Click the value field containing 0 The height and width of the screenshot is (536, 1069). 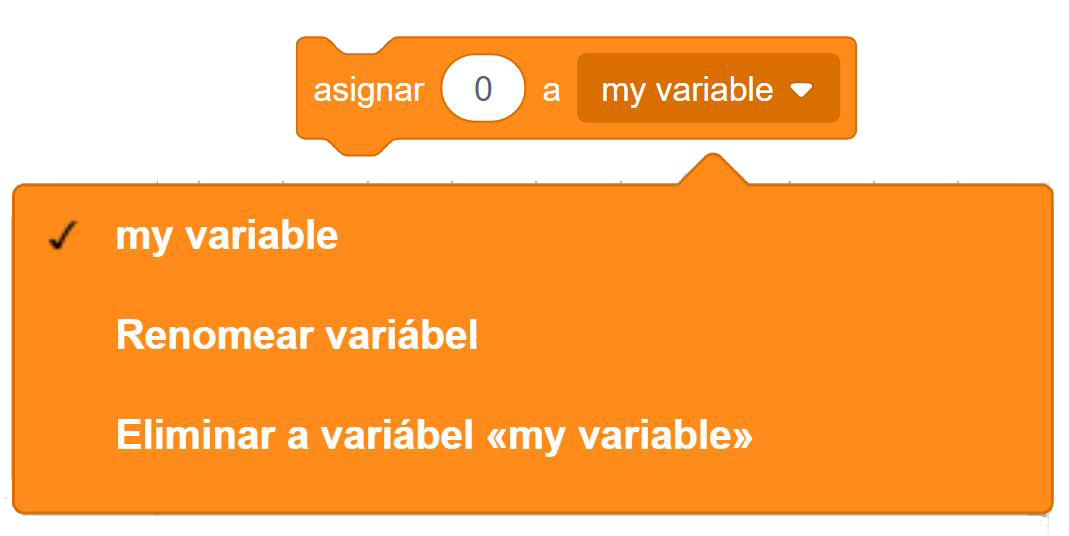[x=483, y=90]
